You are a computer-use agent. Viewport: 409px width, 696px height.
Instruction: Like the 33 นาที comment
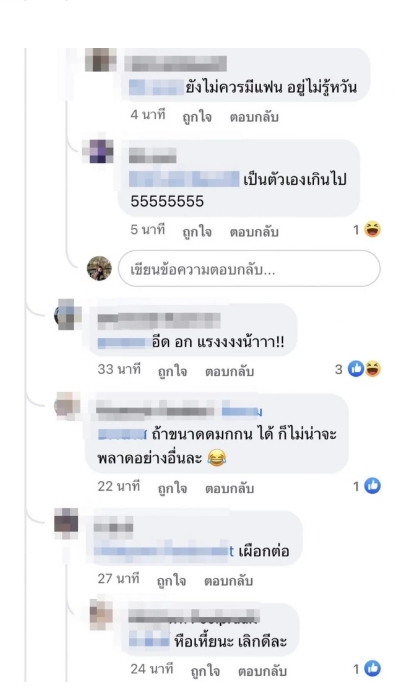click(x=172, y=371)
